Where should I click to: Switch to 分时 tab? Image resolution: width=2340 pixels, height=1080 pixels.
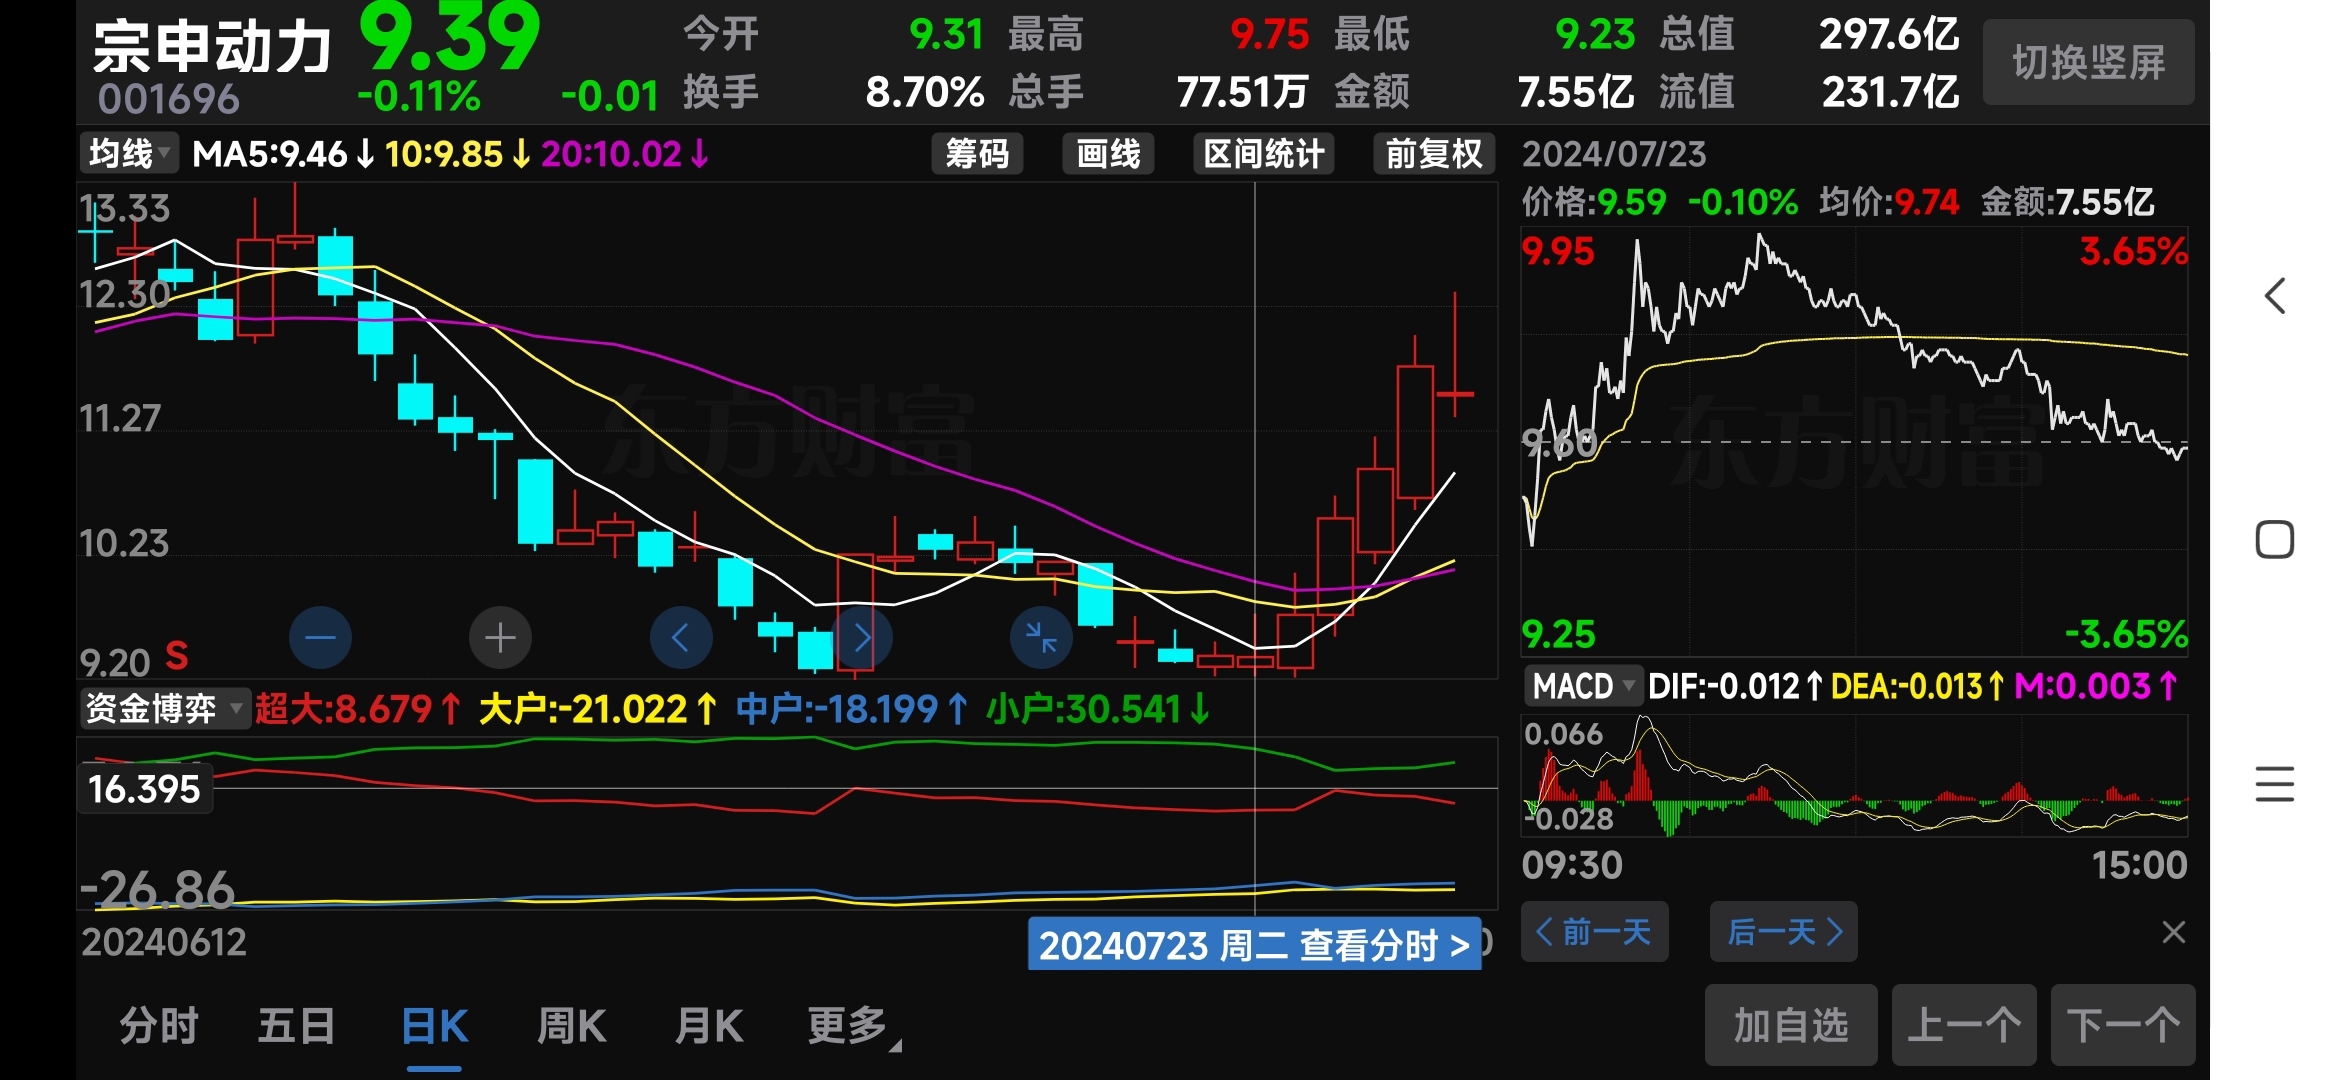pos(159,1026)
